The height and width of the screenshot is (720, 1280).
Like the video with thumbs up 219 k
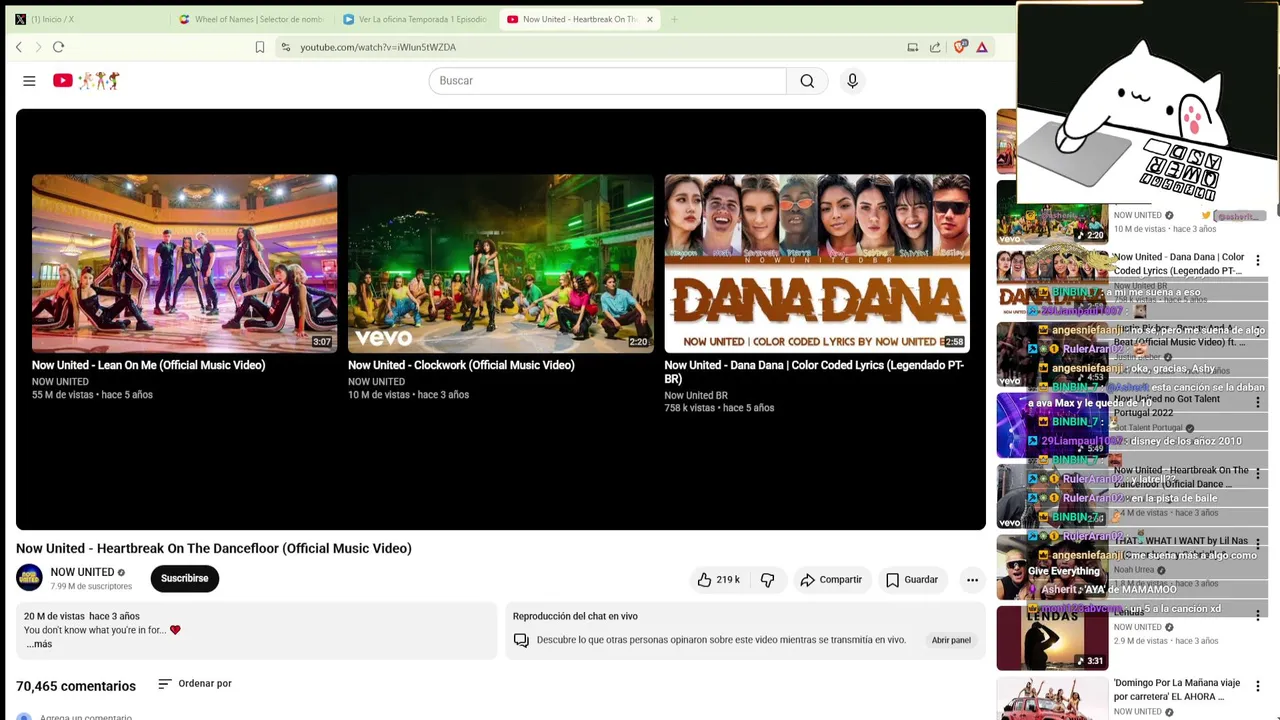coord(718,580)
